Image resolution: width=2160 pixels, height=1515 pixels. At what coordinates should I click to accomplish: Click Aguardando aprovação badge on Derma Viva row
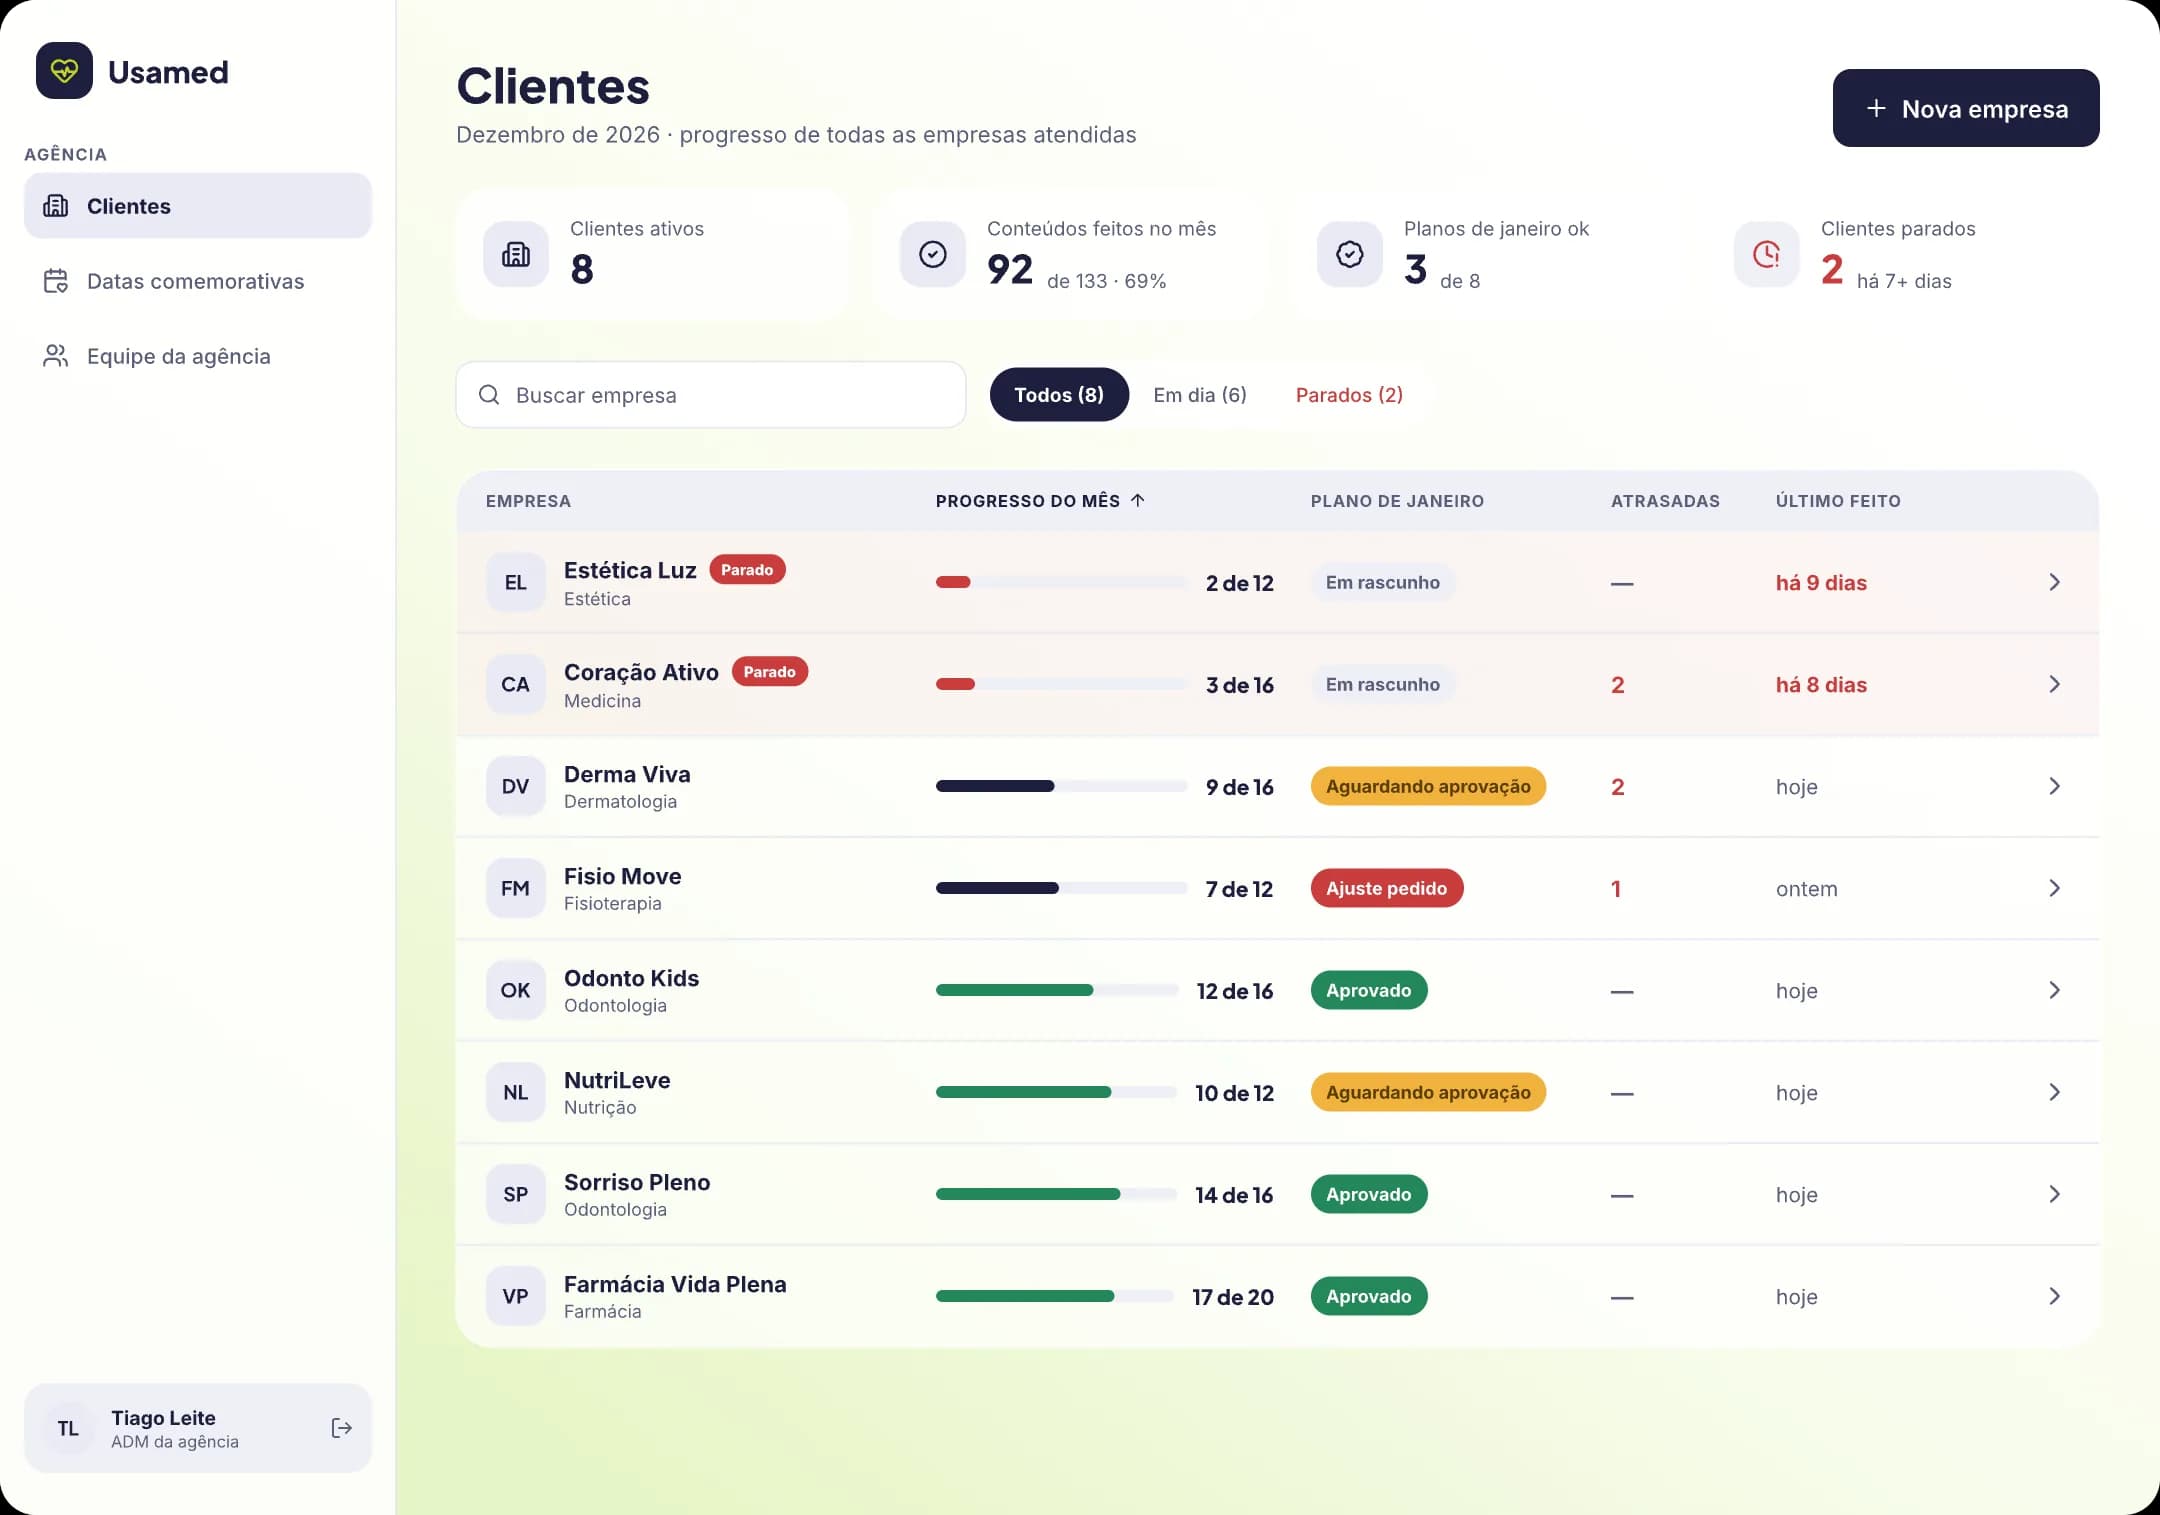point(1428,786)
